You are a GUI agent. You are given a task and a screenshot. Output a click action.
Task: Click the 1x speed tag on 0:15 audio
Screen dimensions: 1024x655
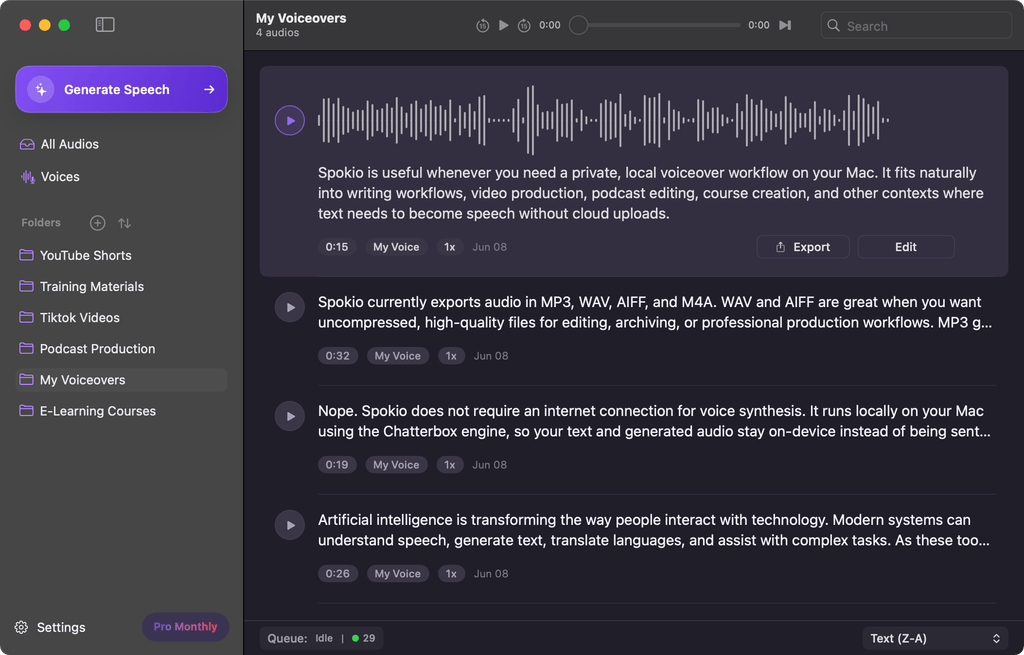[x=450, y=247]
